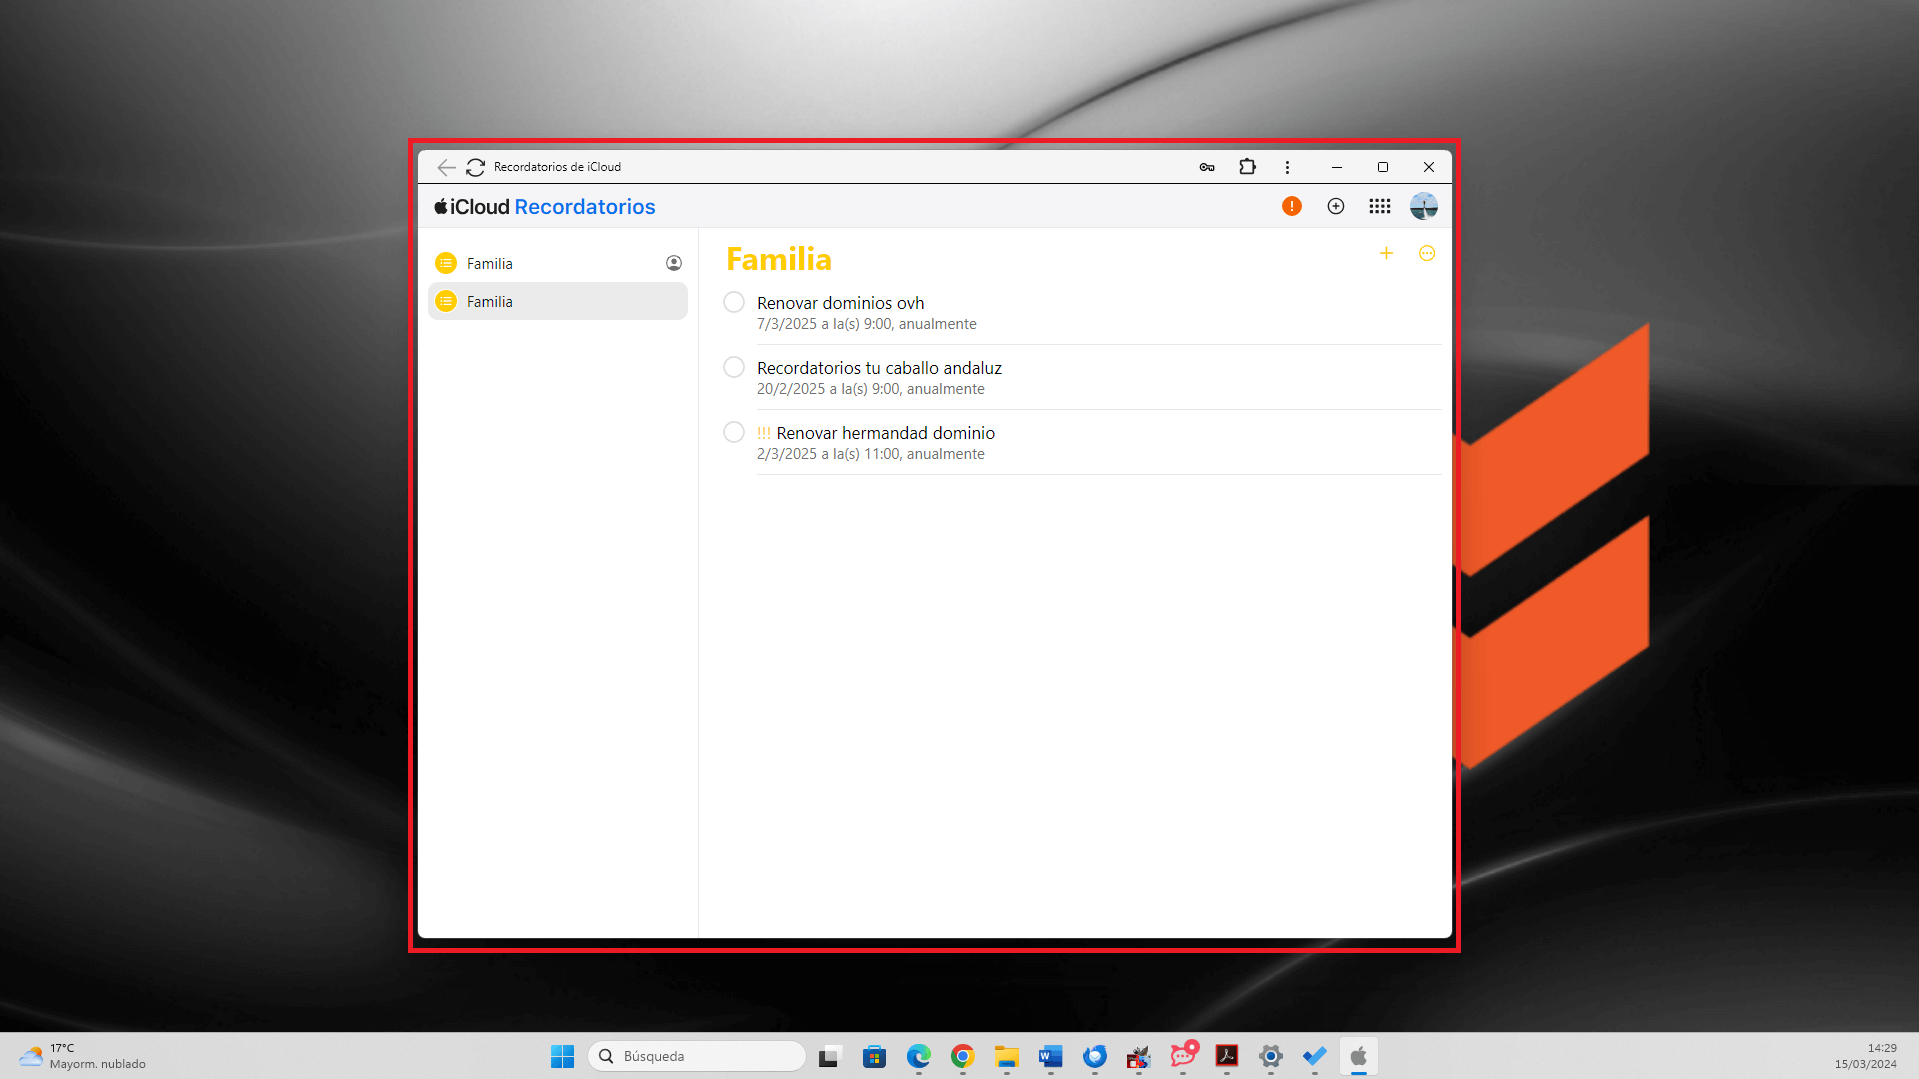The image size is (1919, 1079).
Task: Open the iCloud apps grid launcher
Action: 1380,206
